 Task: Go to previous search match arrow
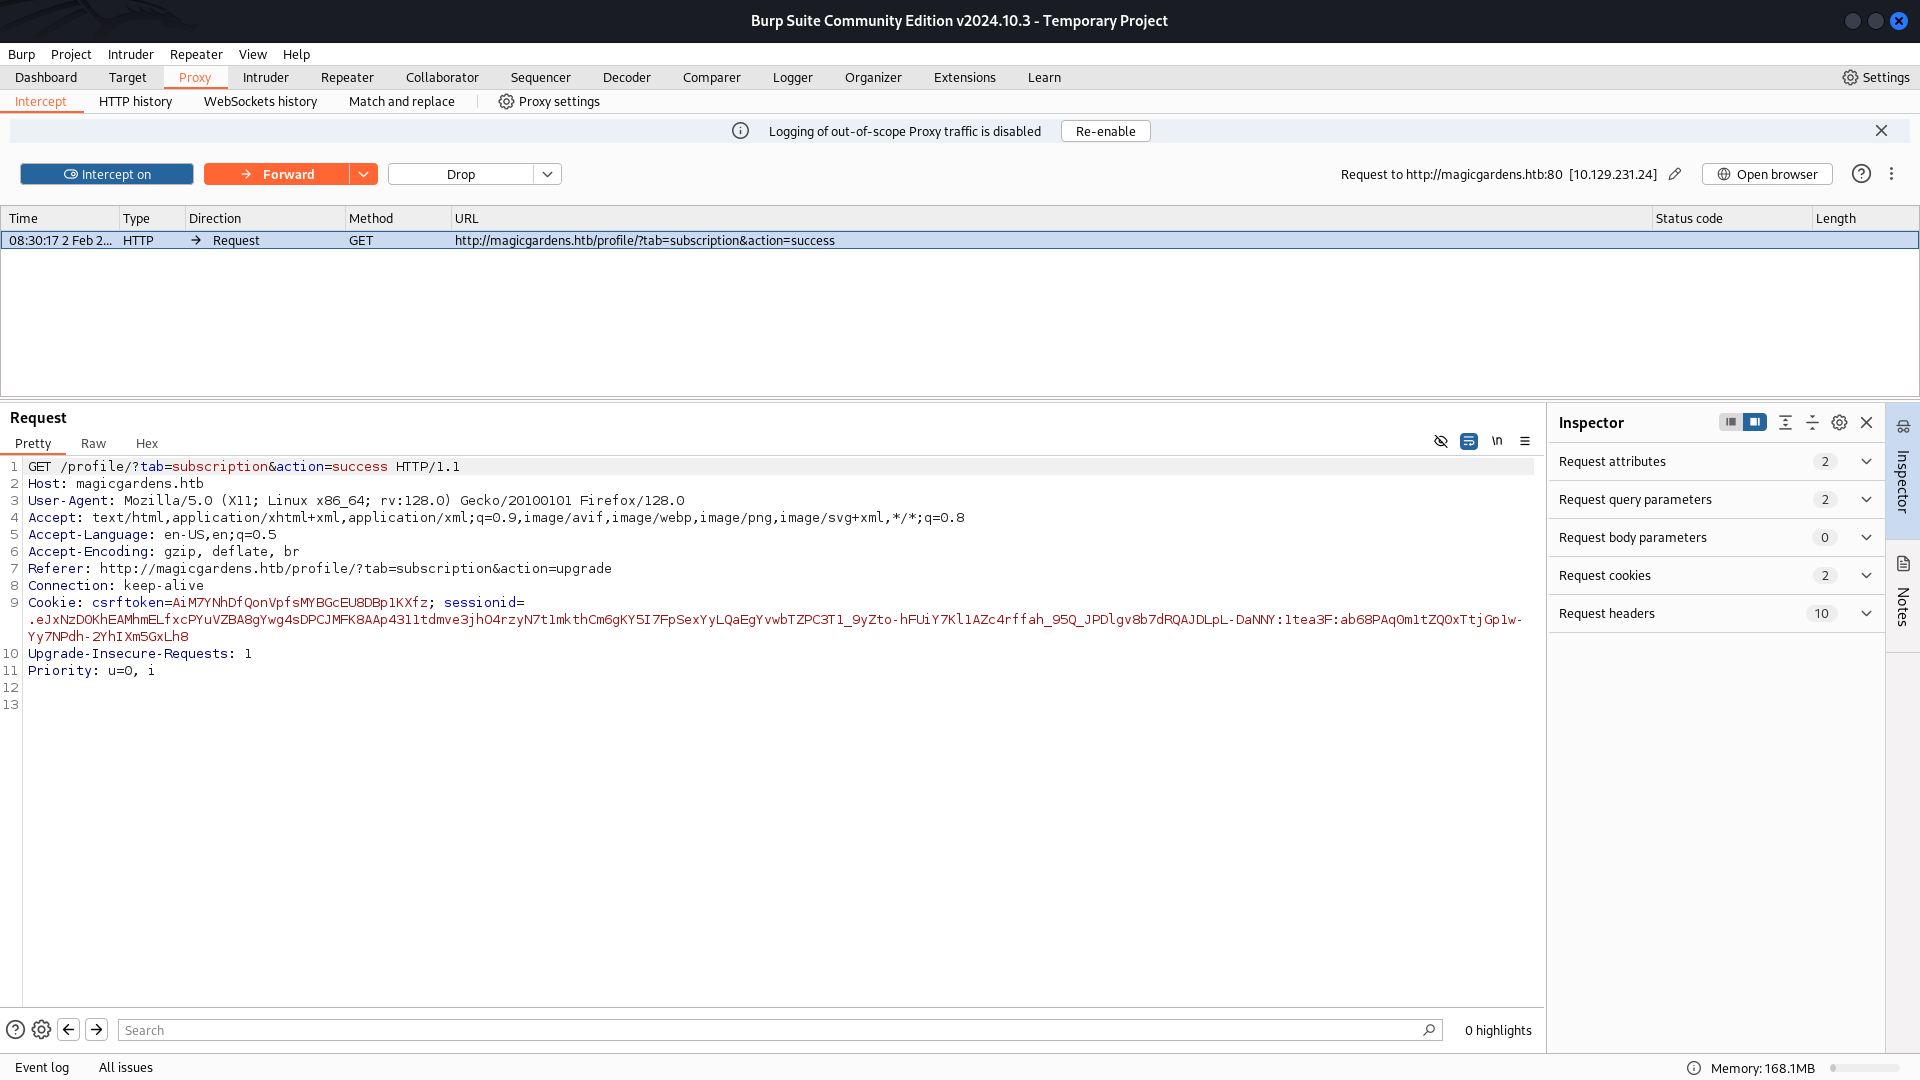pos(68,1029)
